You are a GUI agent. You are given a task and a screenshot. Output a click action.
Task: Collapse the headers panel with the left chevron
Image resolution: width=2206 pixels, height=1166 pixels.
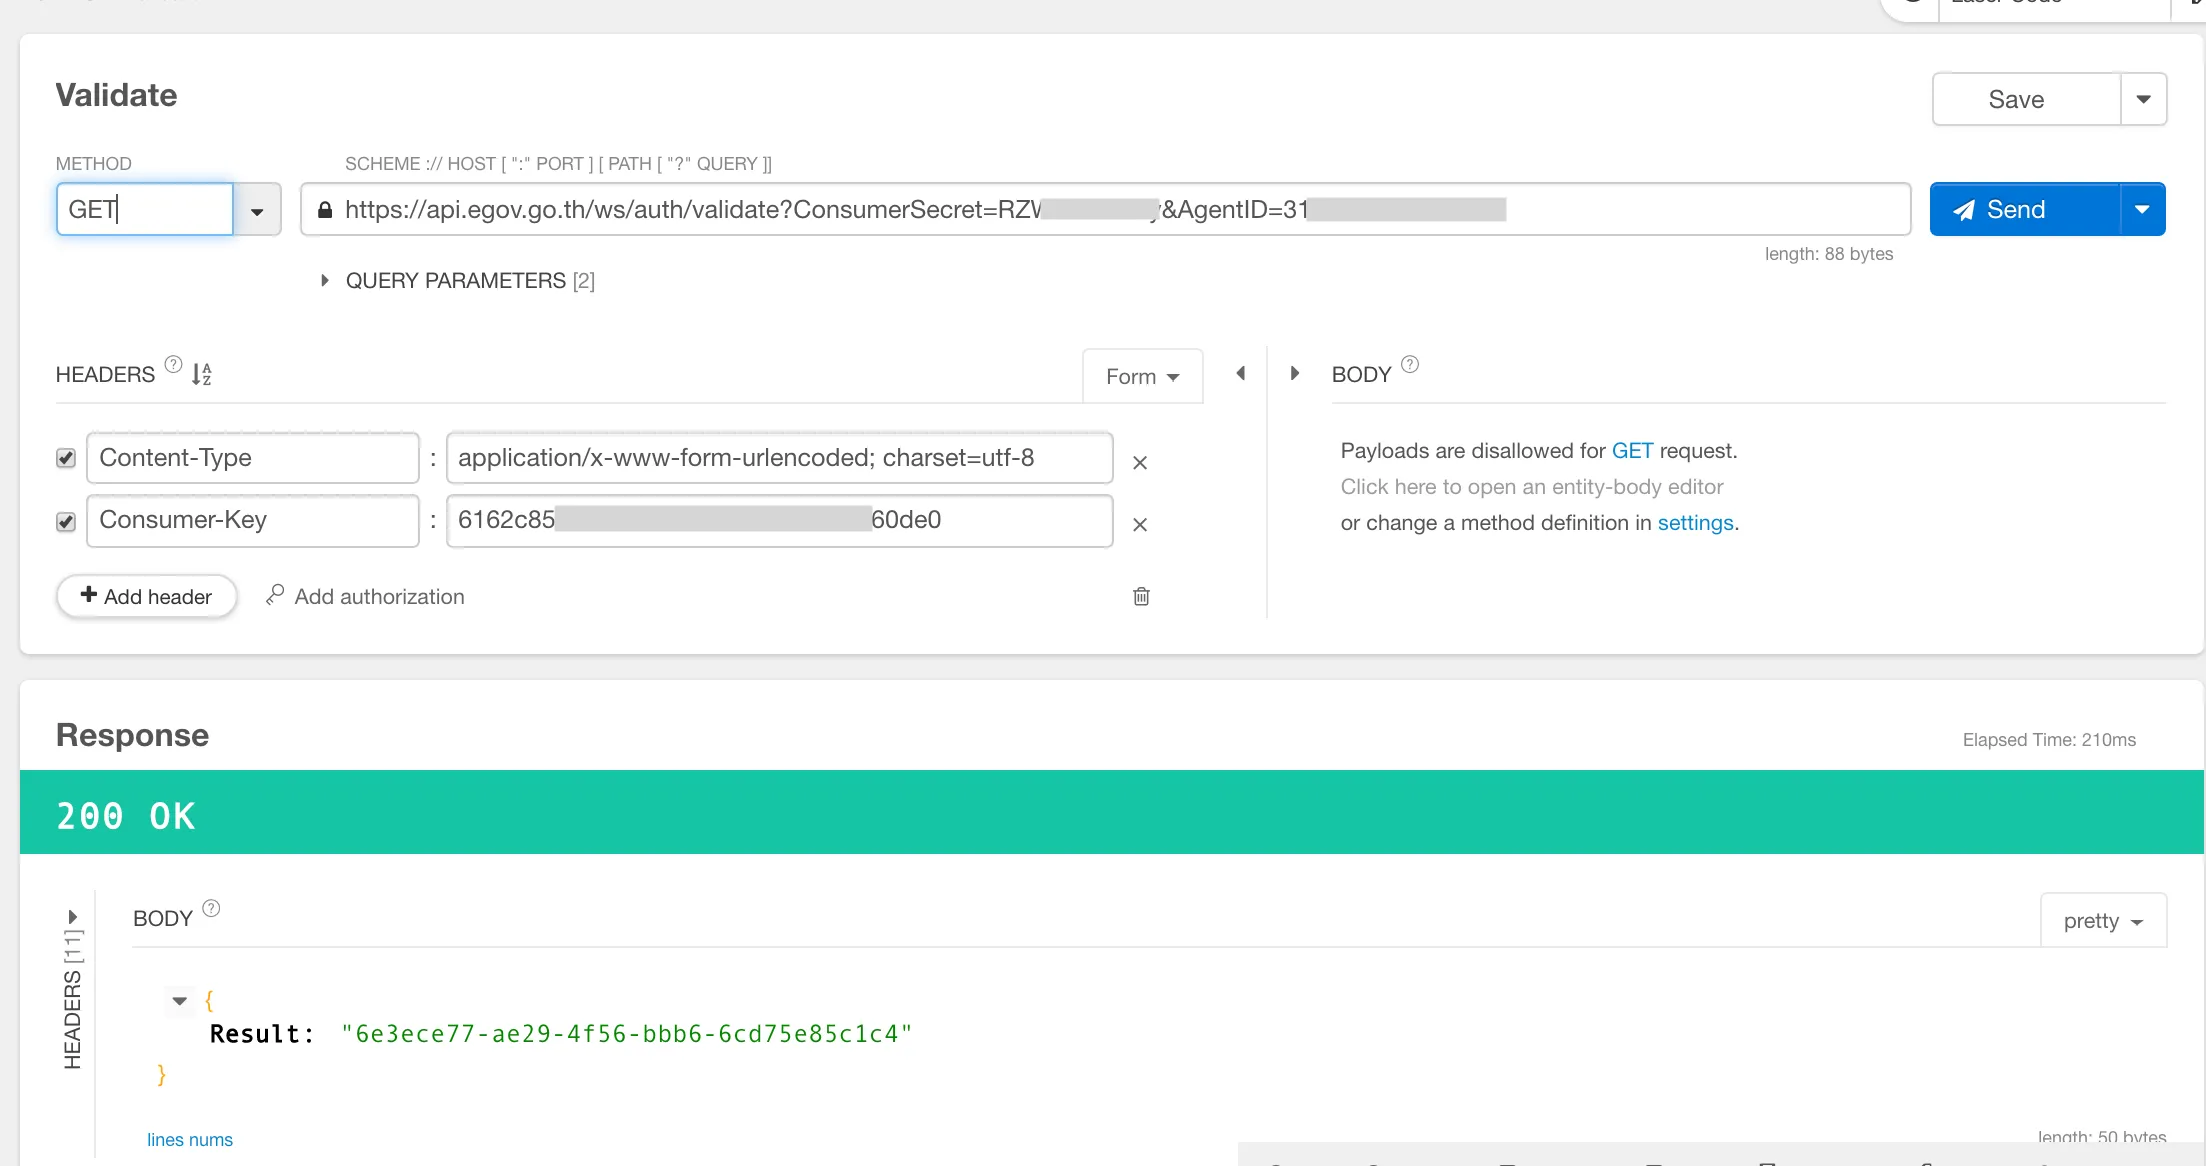click(x=1240, y=373)
